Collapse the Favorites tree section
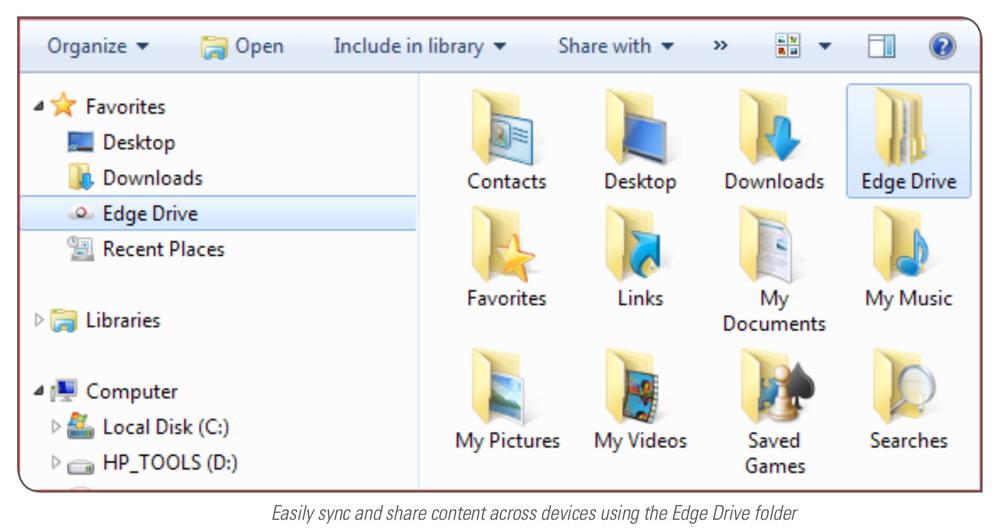 tap(39, 107)
